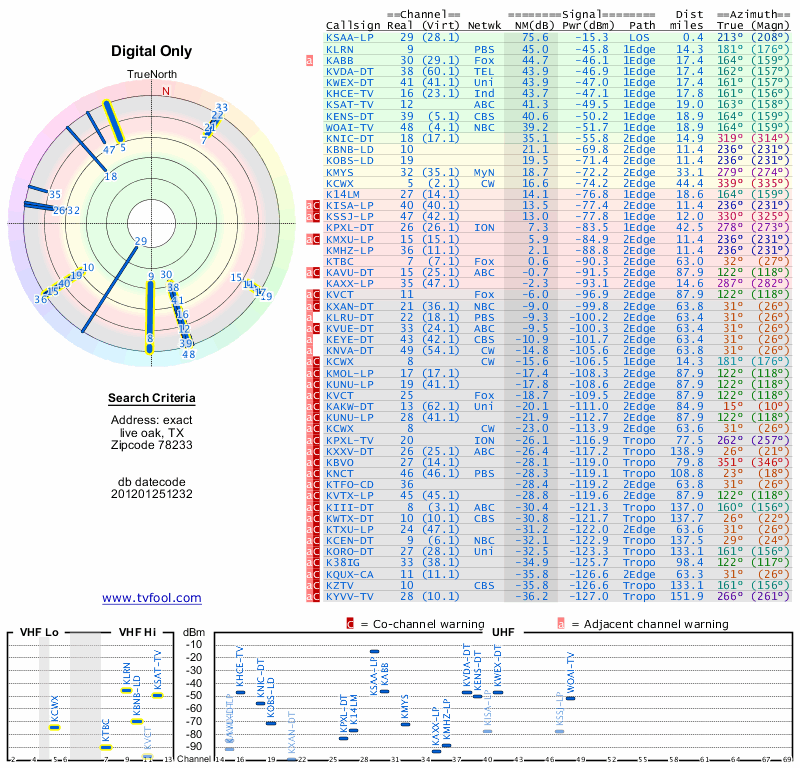Click the pink adjacent channel warning legend icon
The width and height of the screenshot is (800, 768).
561,624
